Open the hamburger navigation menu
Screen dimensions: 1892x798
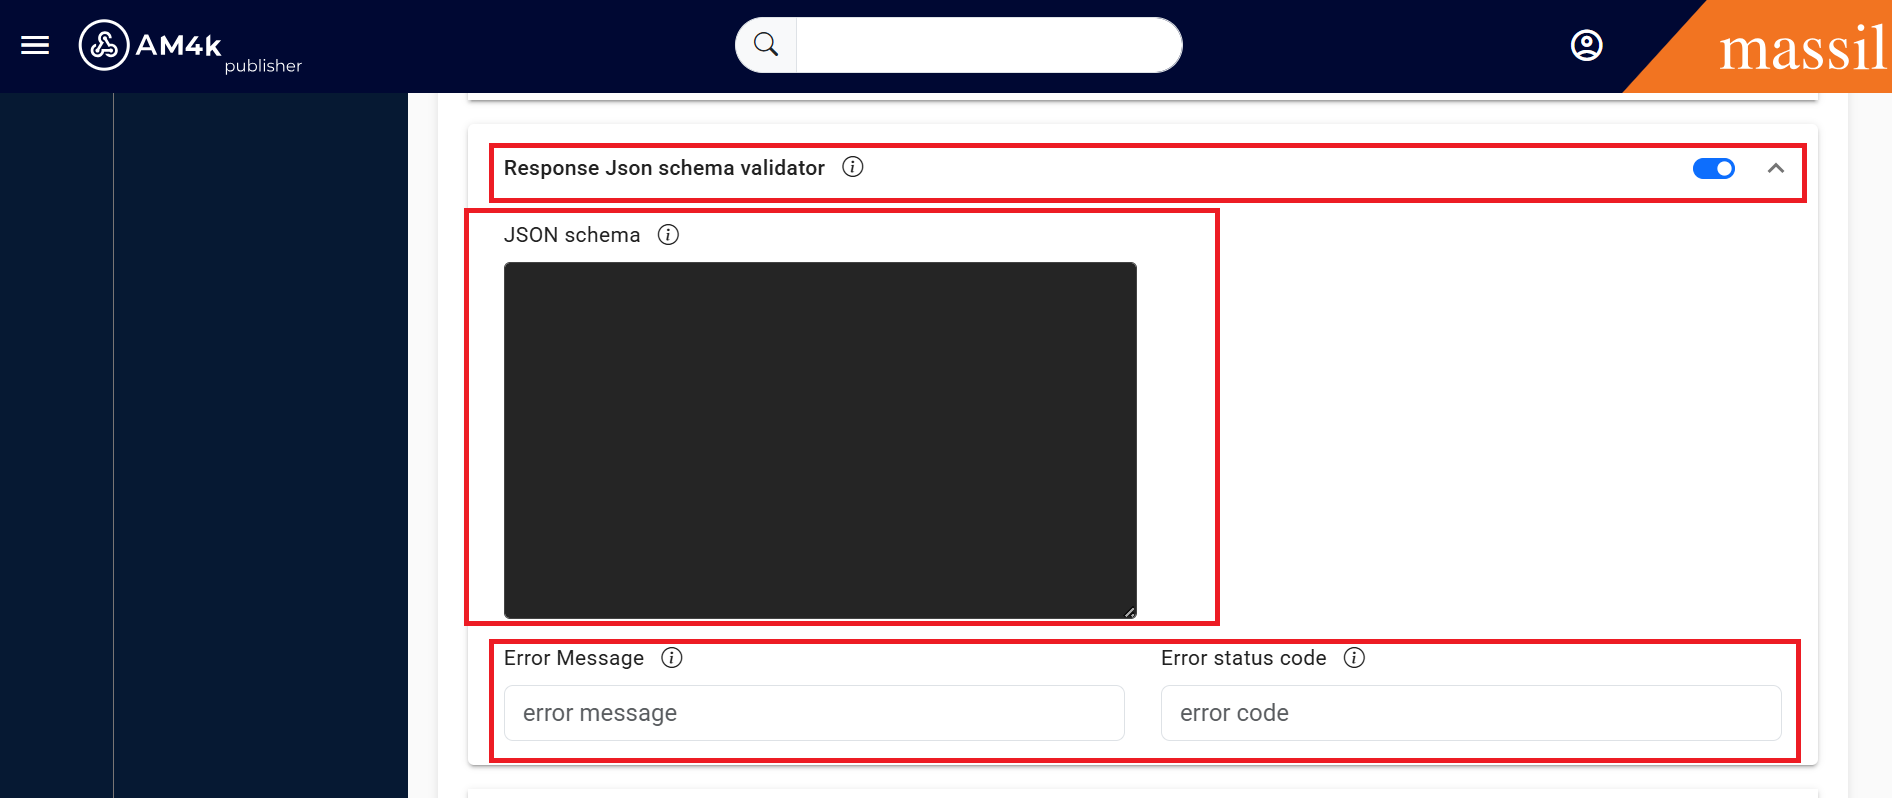35,45
